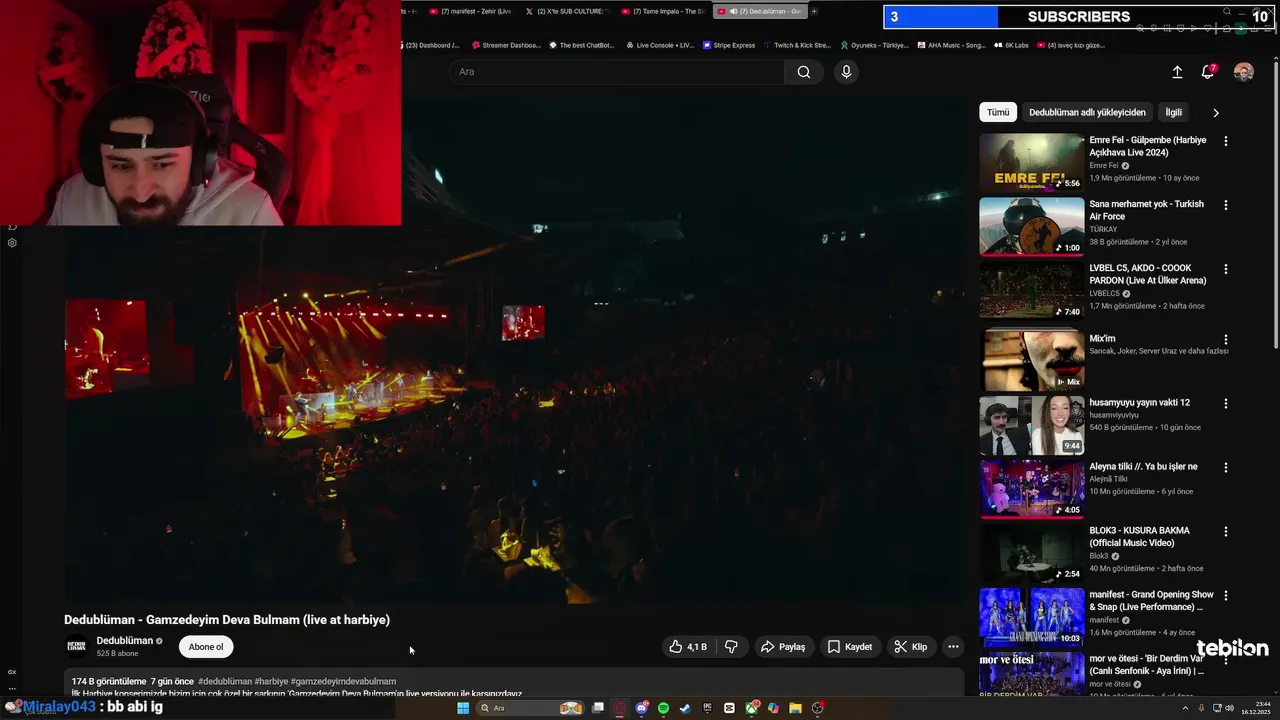The image size is (1280, 720).
Task: Open options for Mix'im playlist
Action: 1226,339
